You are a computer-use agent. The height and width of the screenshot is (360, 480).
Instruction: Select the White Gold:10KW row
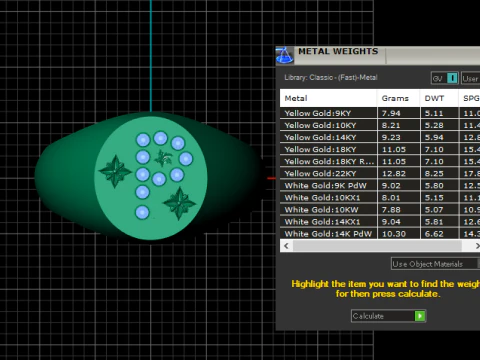(x=380, y=210)
